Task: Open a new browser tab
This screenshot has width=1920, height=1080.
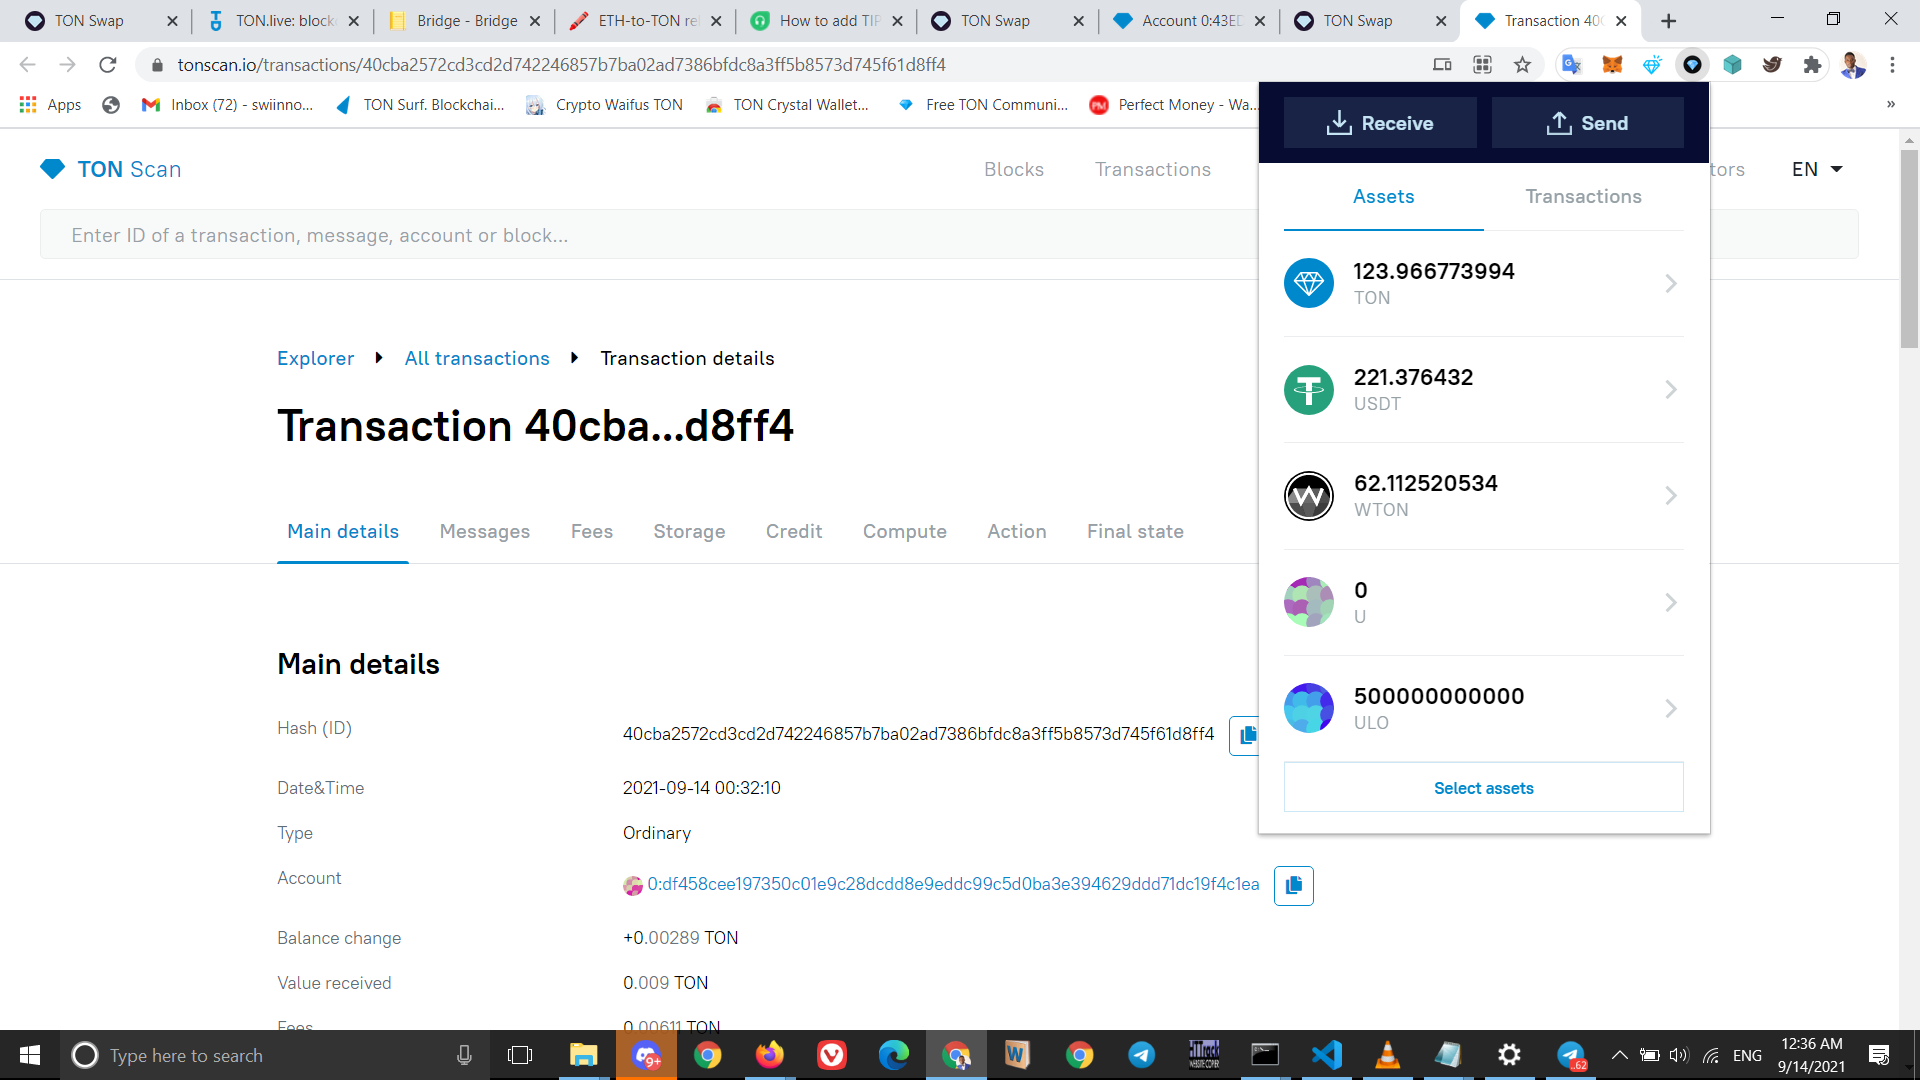Action: pos(1668,20)
